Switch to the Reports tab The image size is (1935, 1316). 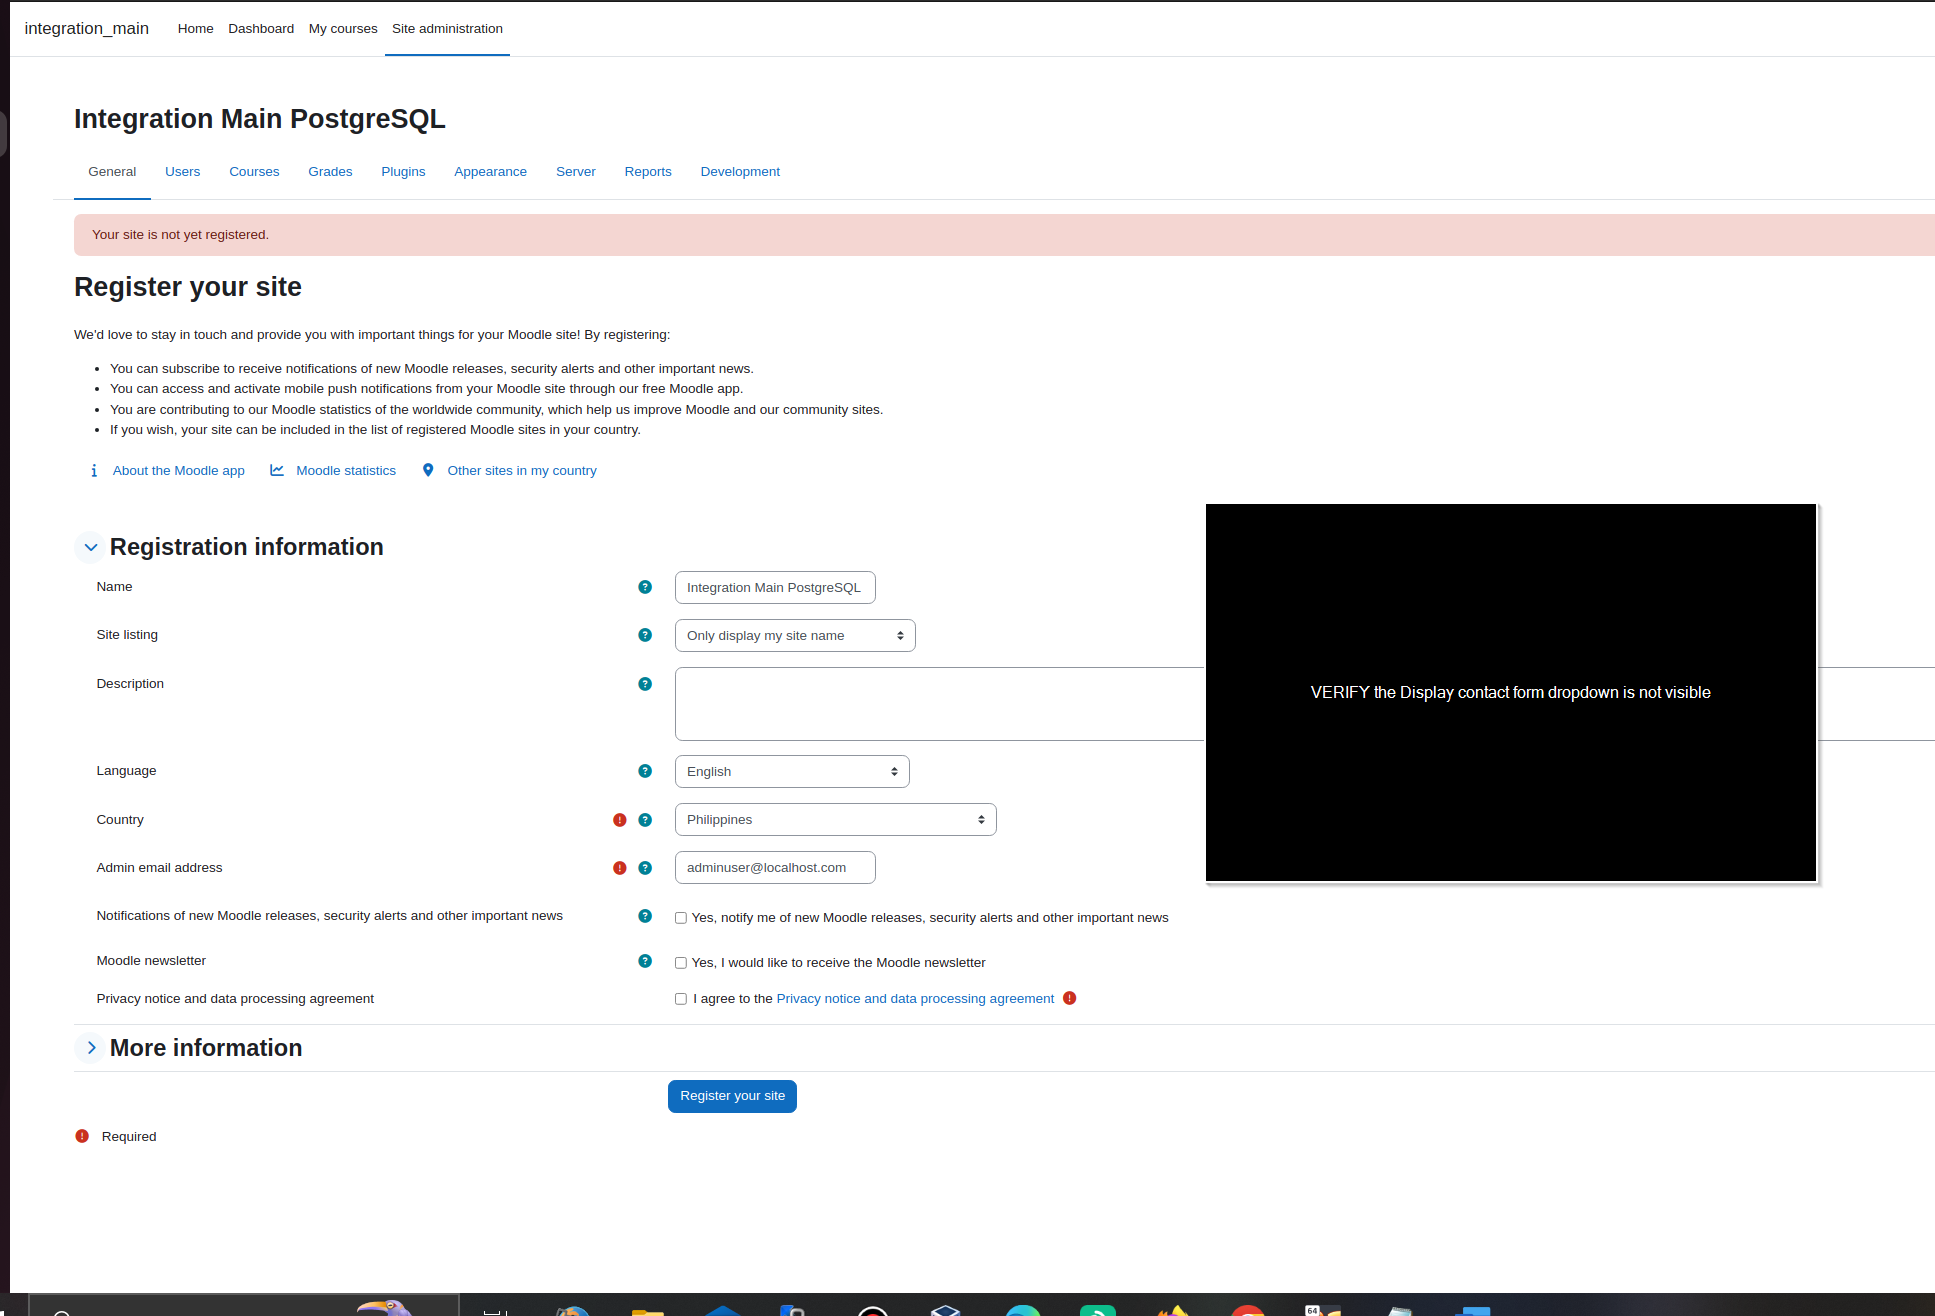point(648,172)
